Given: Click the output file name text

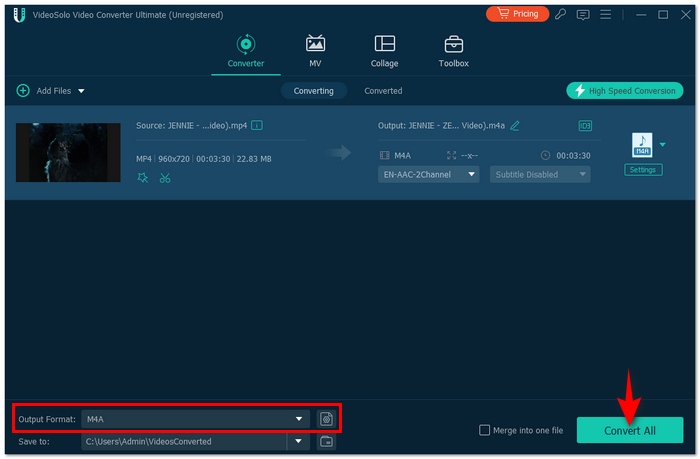Looking at the screenshot, I should pos(441,125).
